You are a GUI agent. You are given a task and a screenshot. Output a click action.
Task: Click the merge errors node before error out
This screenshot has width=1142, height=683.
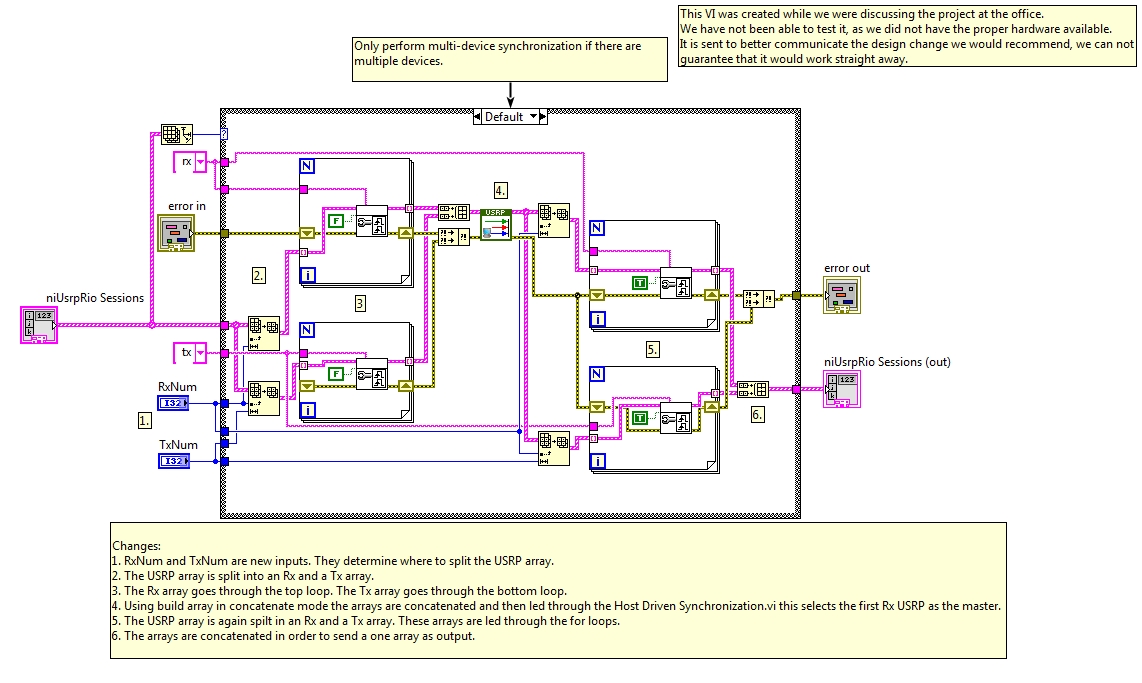point(758,297)
